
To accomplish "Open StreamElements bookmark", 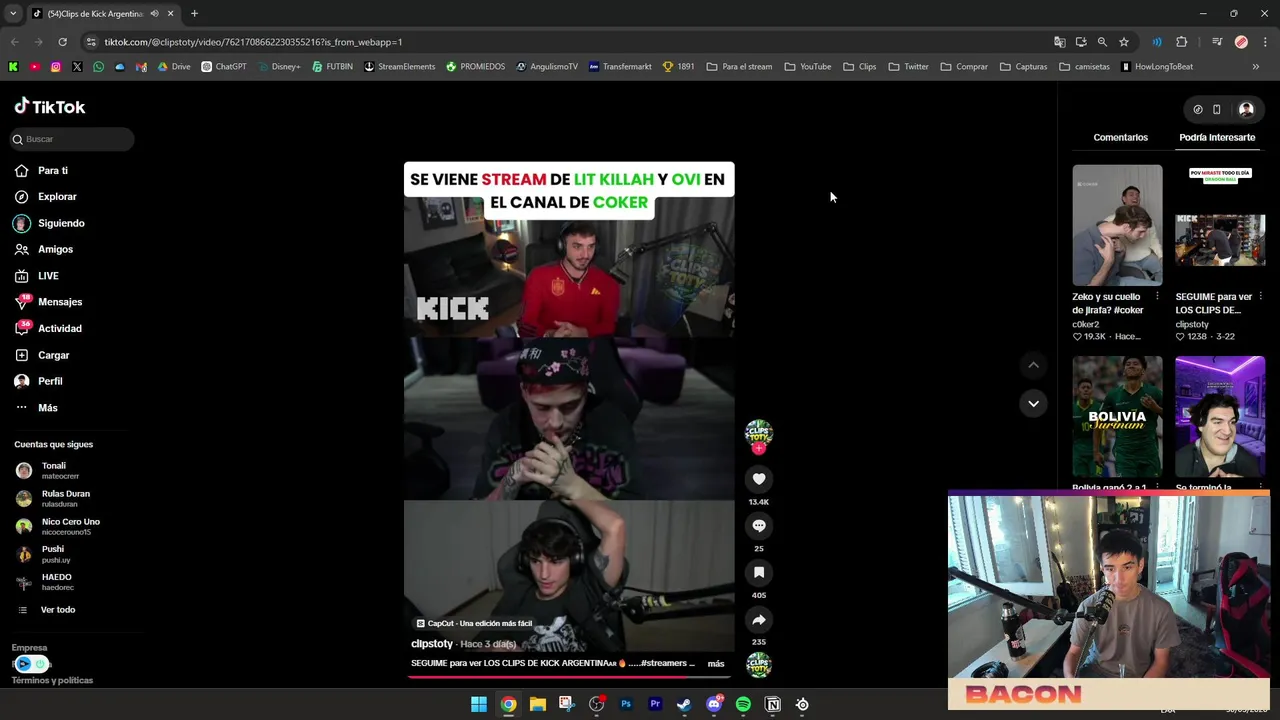I will [400, 67].
